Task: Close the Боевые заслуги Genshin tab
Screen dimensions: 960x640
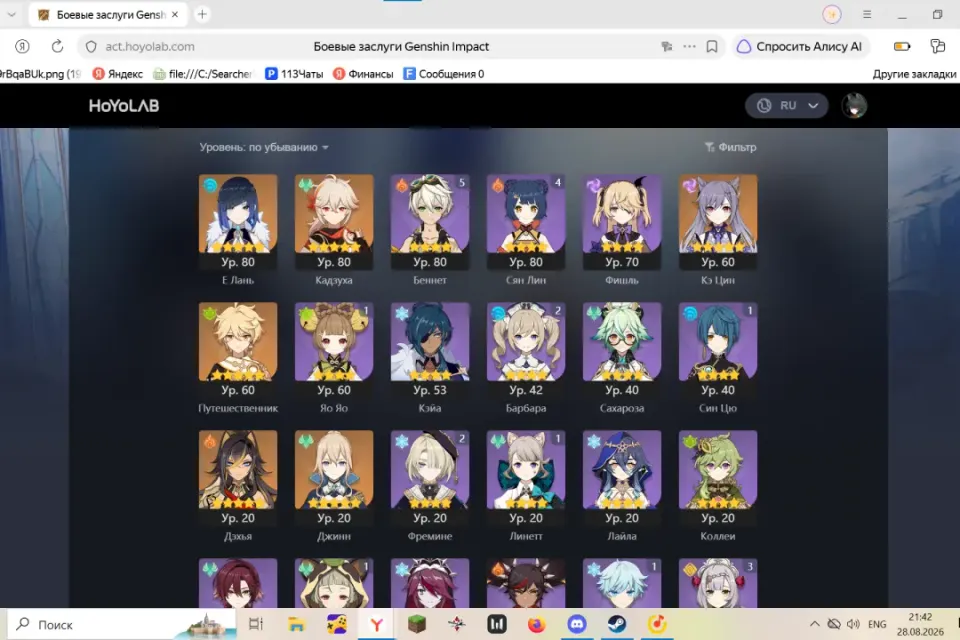Action: 175,15
